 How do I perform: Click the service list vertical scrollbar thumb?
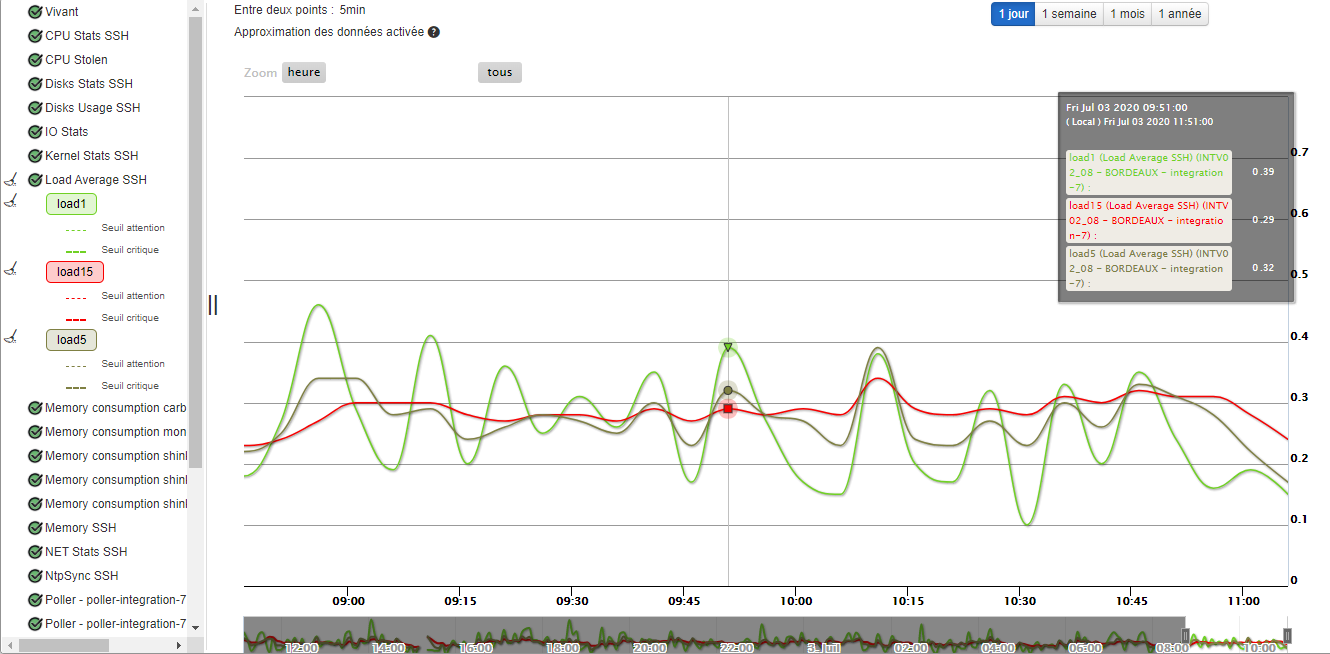coord(195,240)
